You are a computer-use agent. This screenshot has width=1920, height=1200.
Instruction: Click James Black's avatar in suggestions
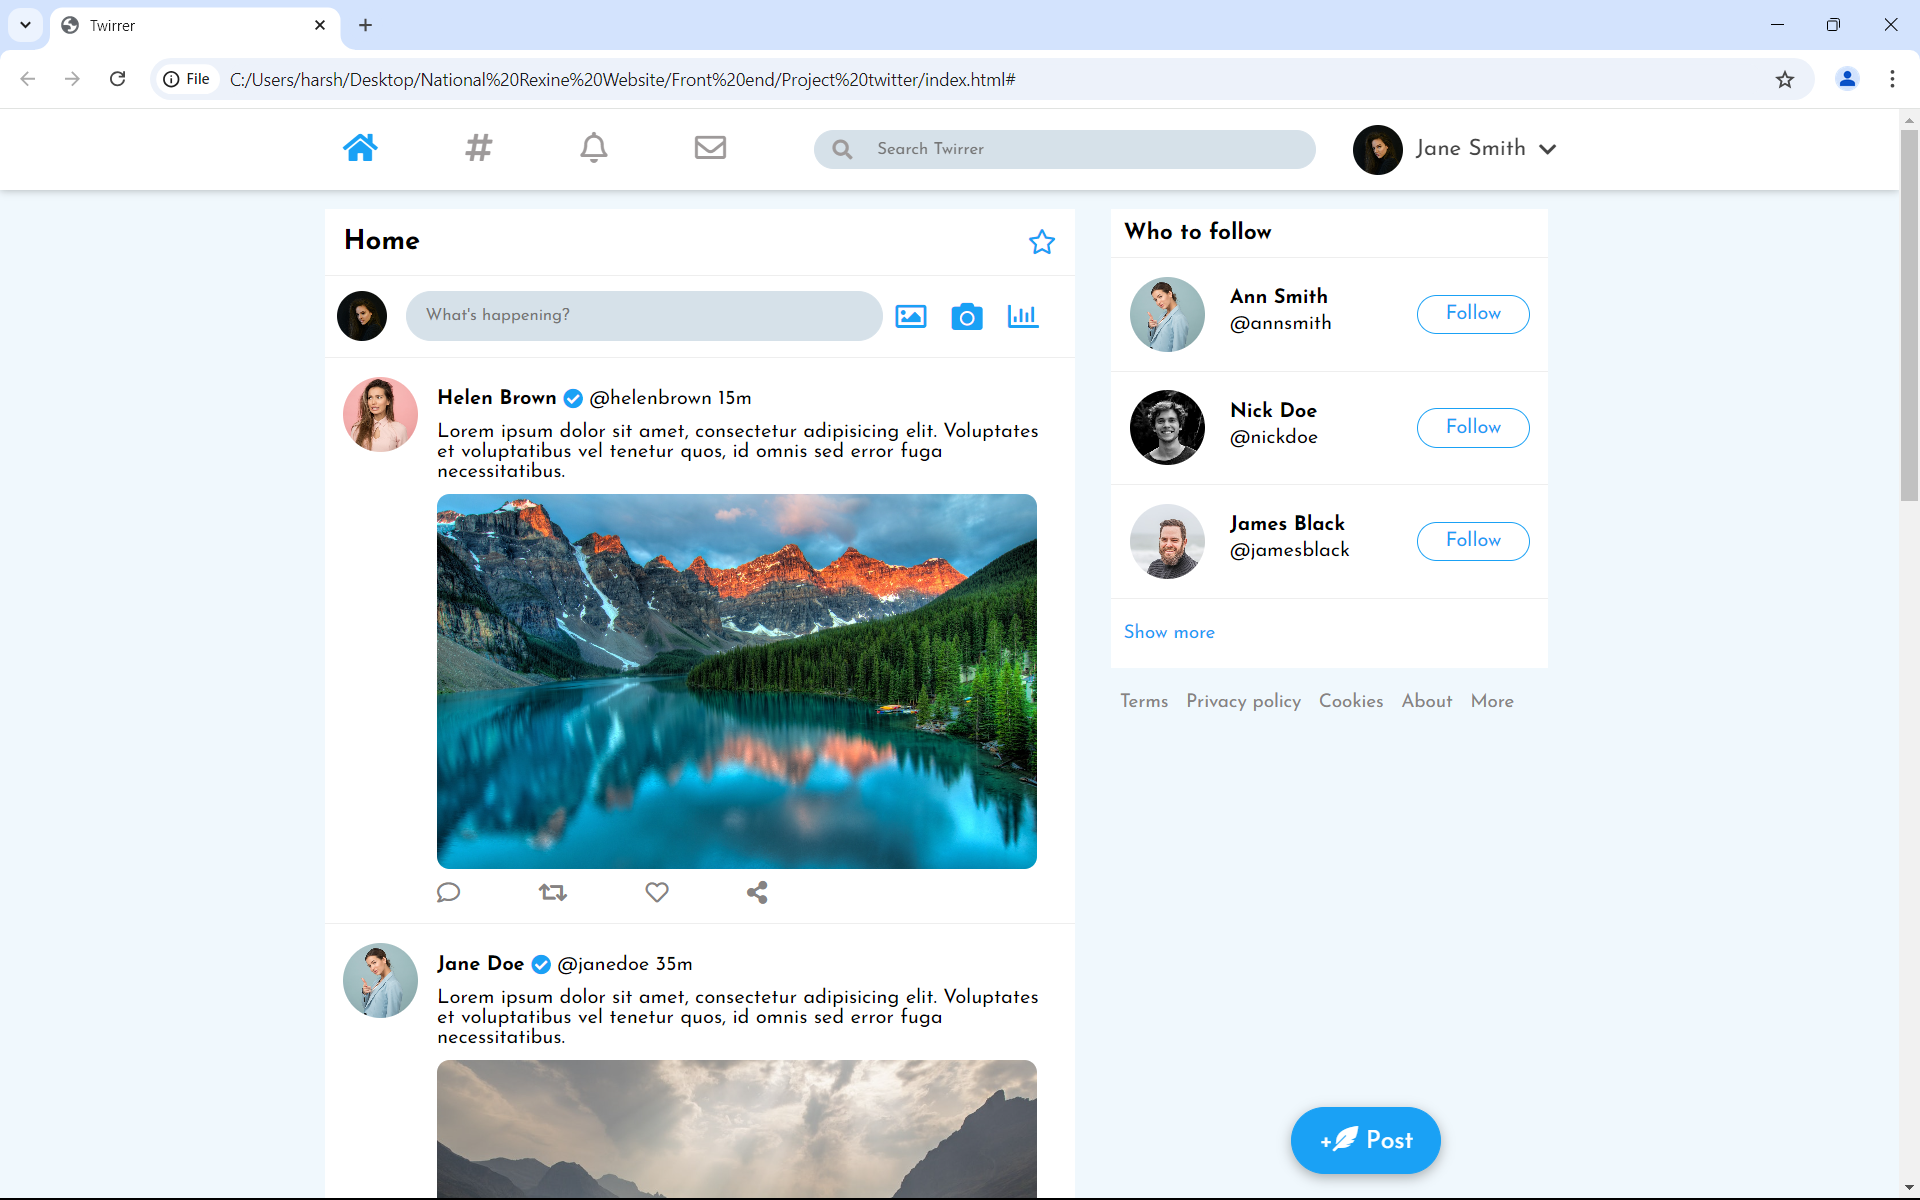(1167, 541)
